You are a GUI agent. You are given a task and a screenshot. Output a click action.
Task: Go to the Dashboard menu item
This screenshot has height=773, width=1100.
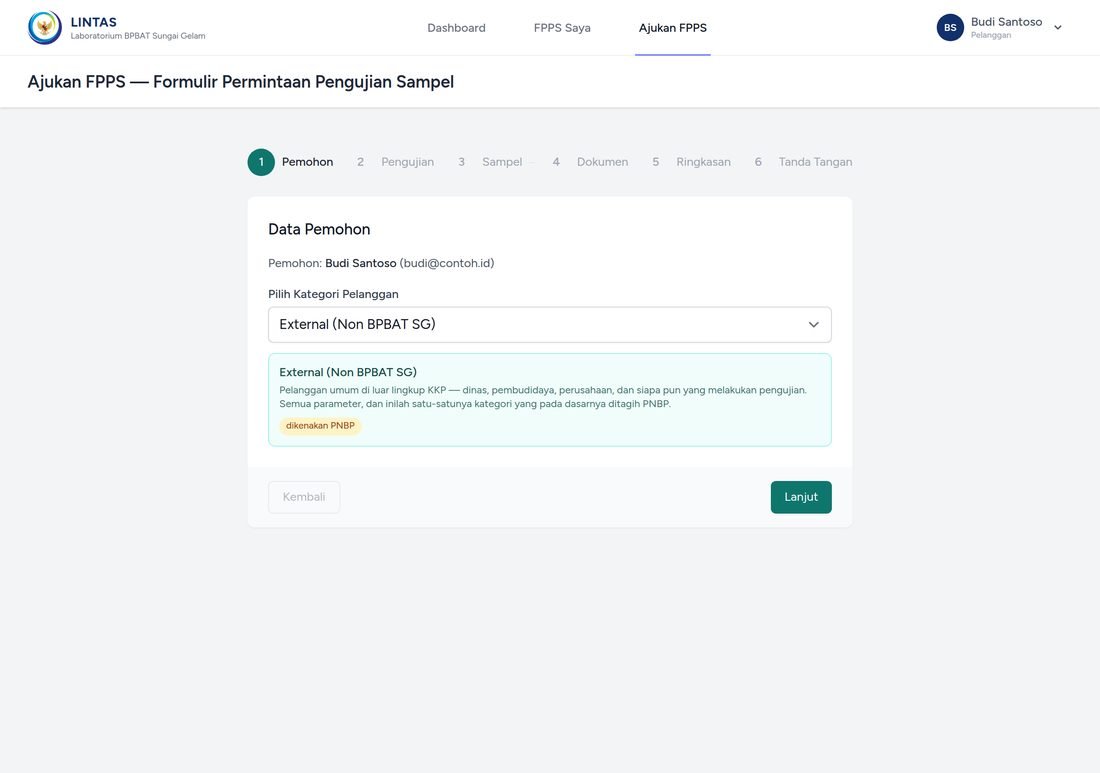tap(456, 27)
